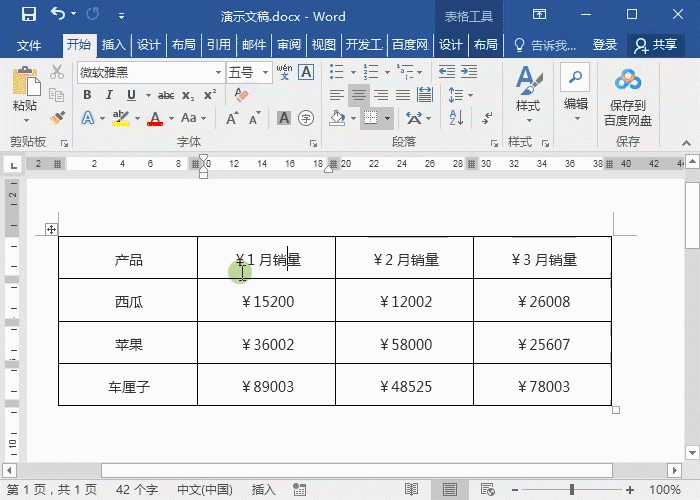
Task: Expand the 粘贴 paste options arrow
Action: pyautogui.click(x=25, y=121)
